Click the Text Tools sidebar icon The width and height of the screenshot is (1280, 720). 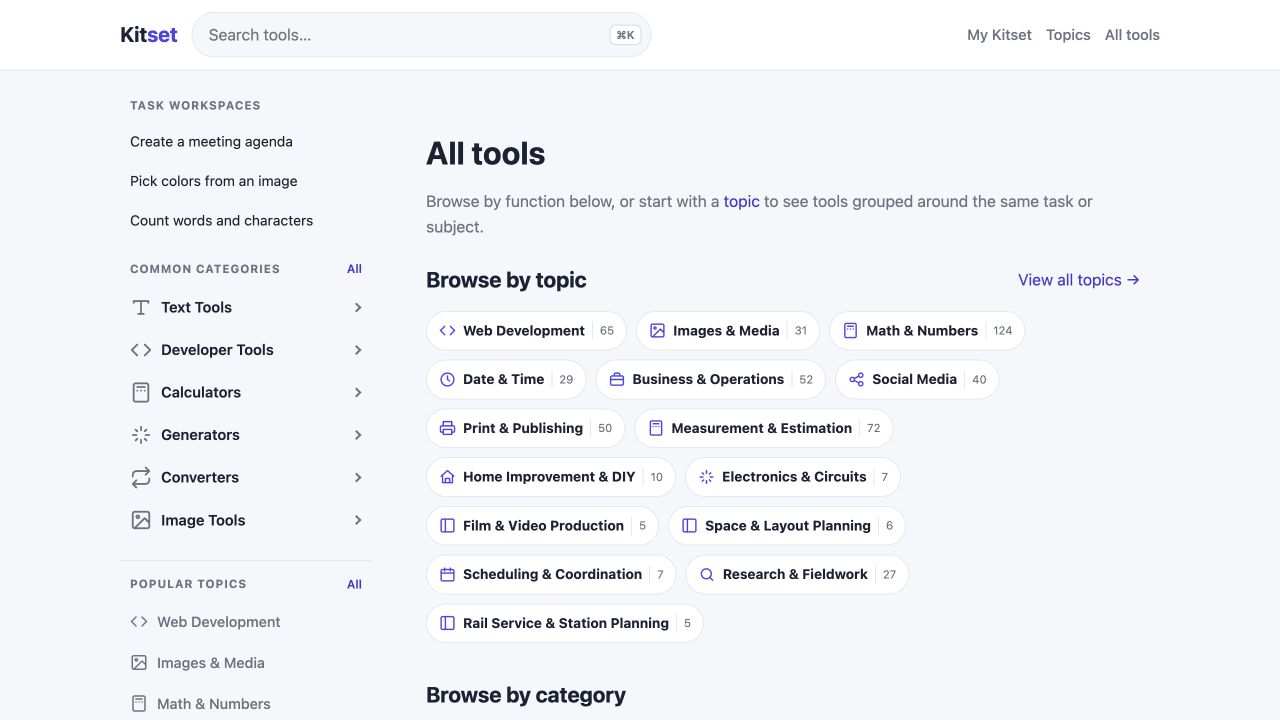[x=141, y=308]
